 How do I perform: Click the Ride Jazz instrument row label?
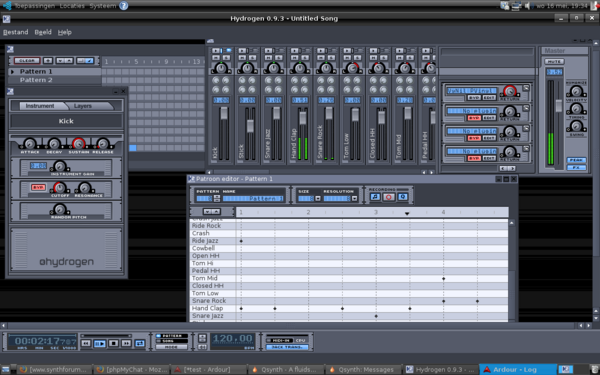tap(205, 241)
